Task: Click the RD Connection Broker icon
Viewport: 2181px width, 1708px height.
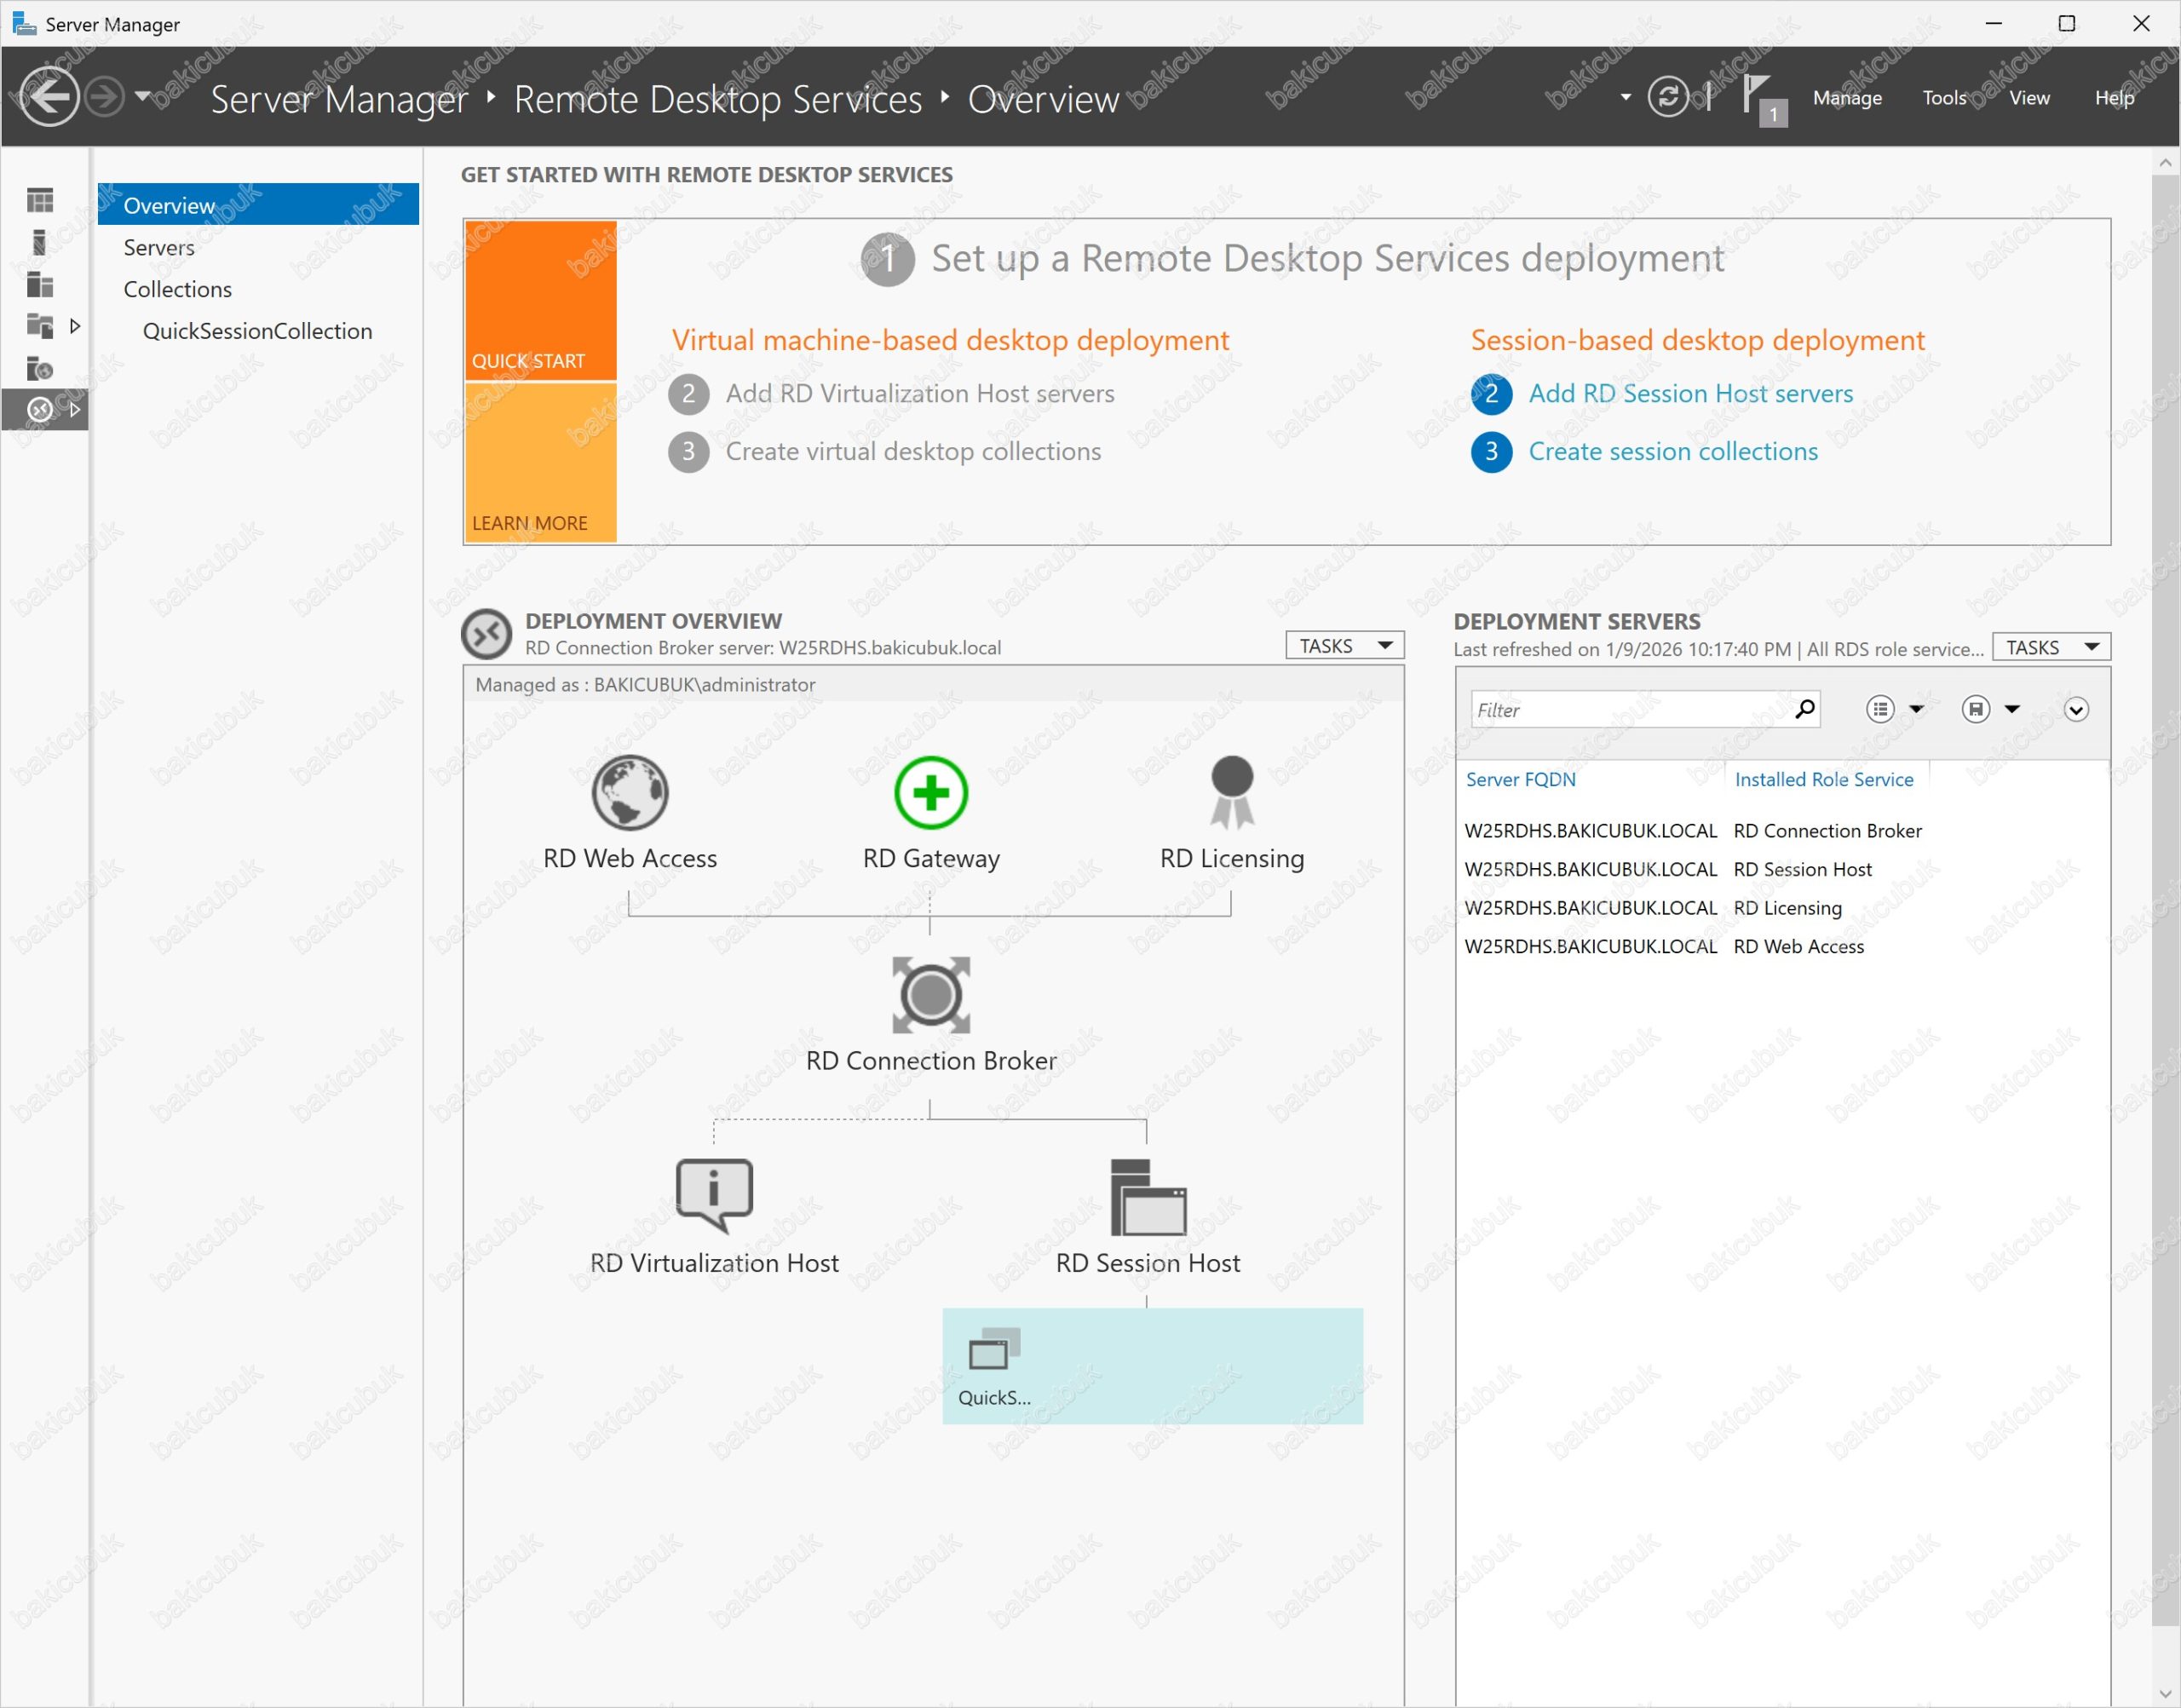Action: tap(930, 995)
